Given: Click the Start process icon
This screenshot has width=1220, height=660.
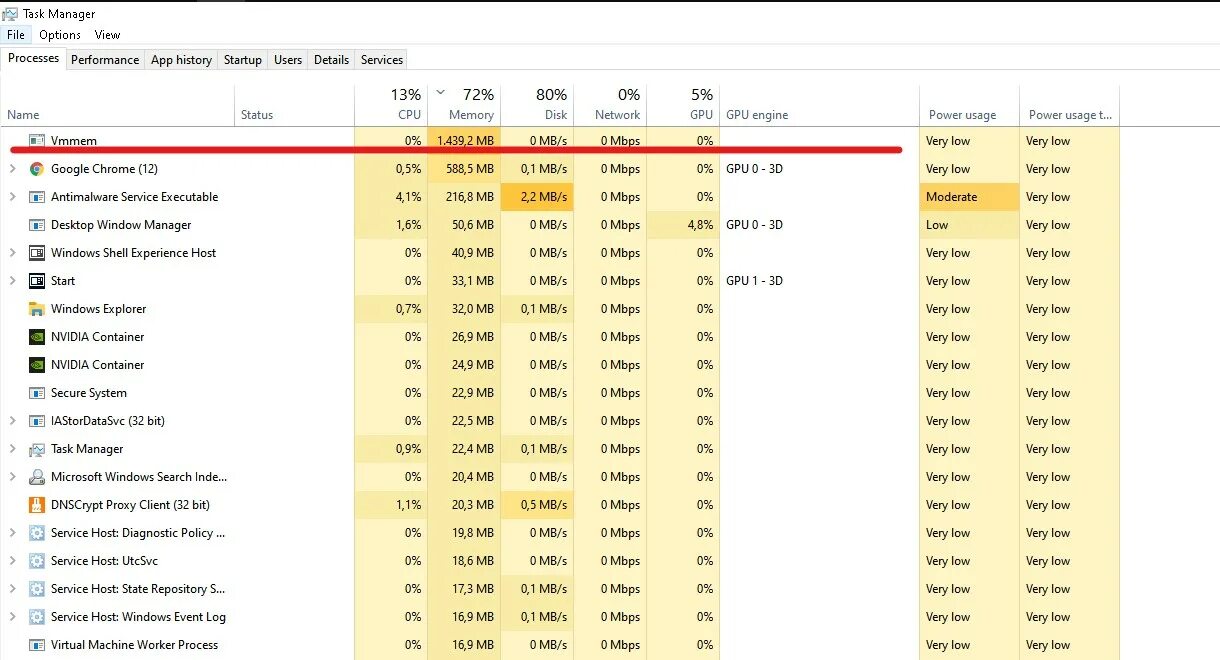Looking at the screenshot, I should [x=37, y=281].
